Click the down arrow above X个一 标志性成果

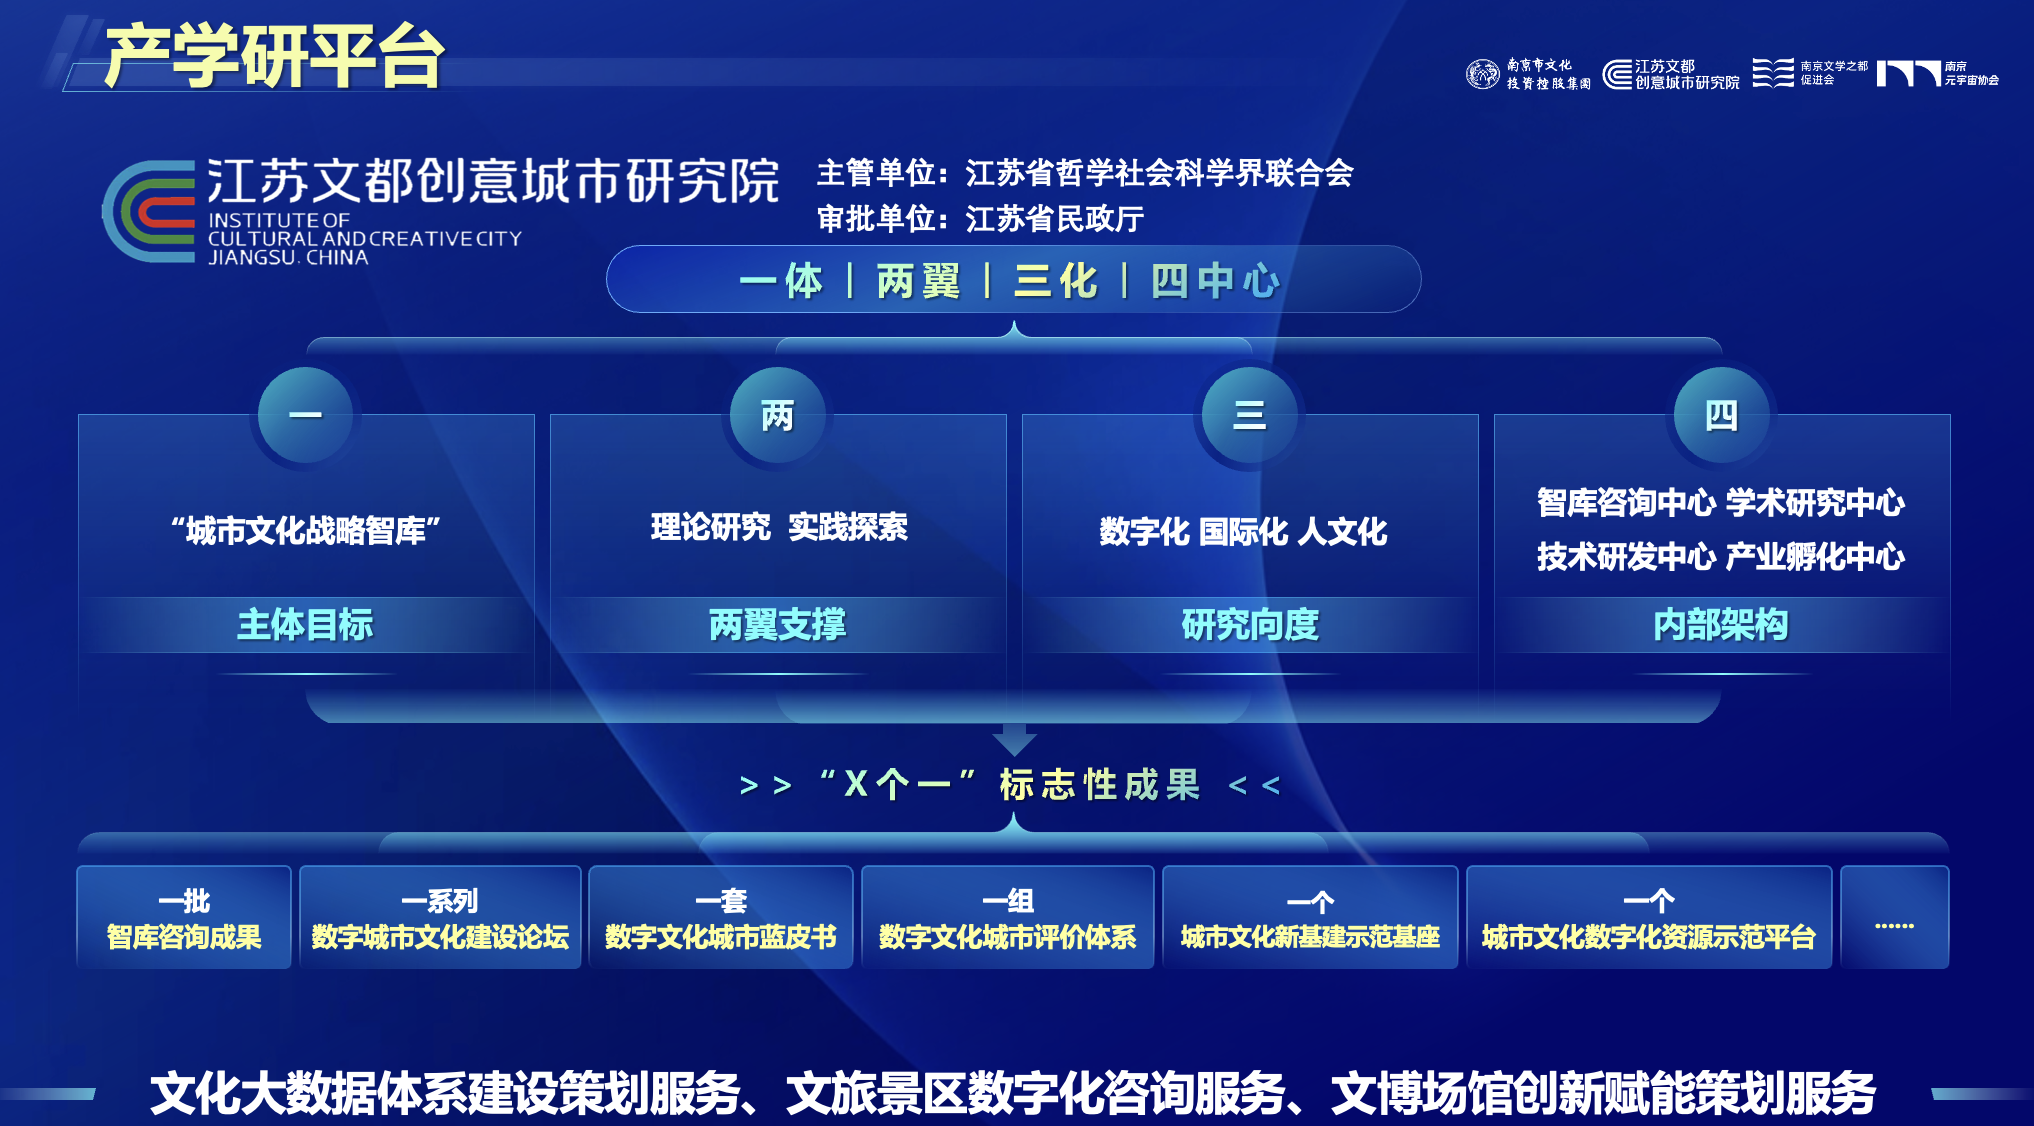click(1014, 738)
